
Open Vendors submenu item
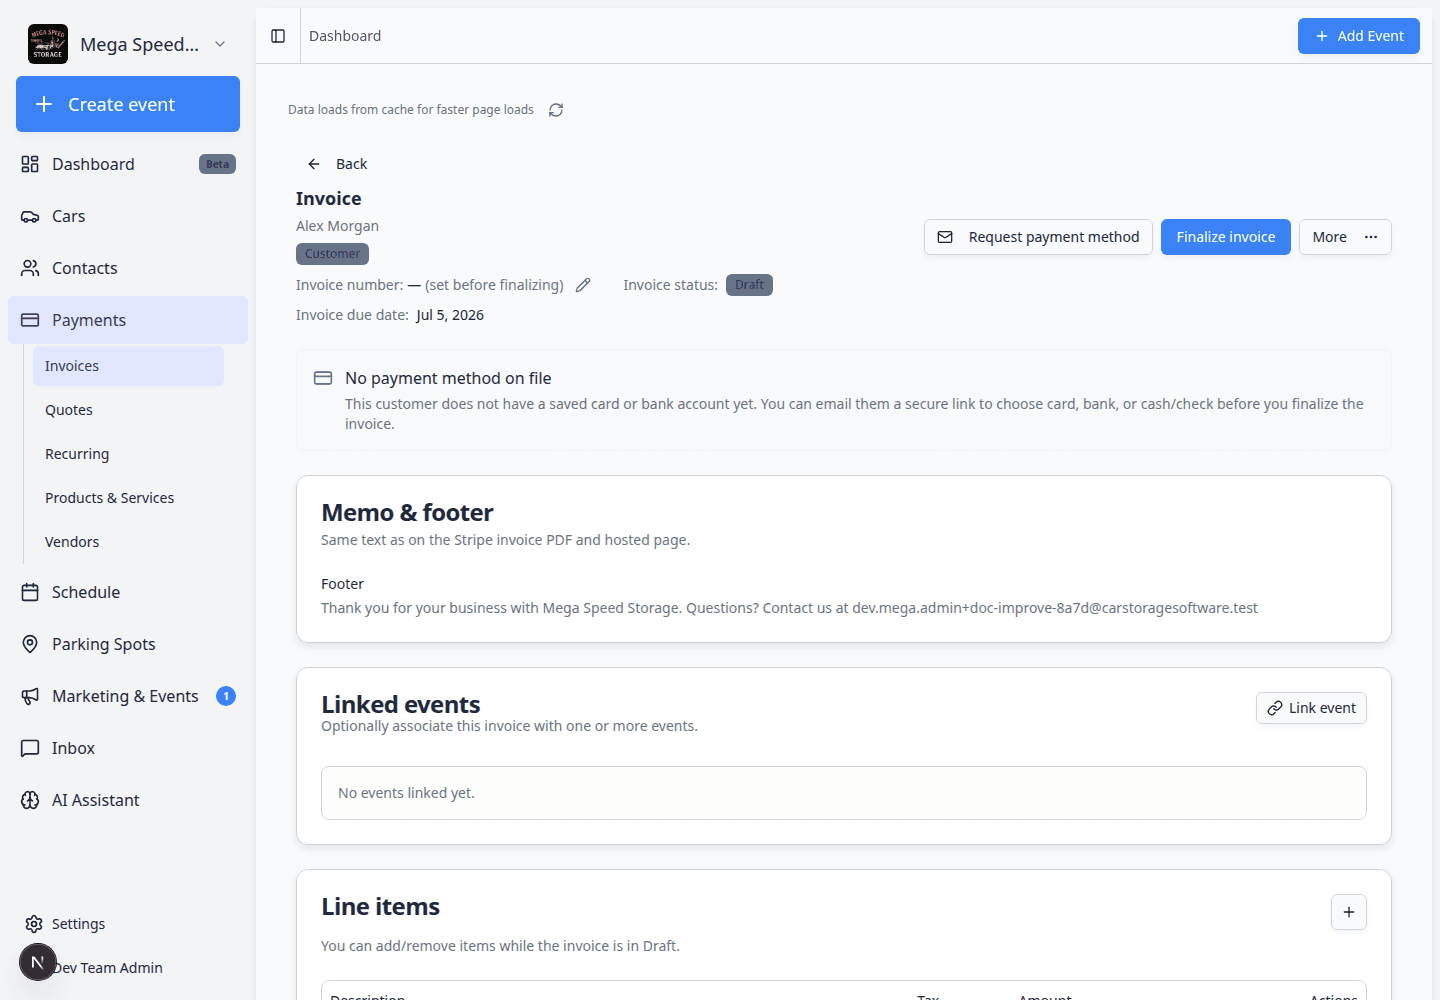128,542
